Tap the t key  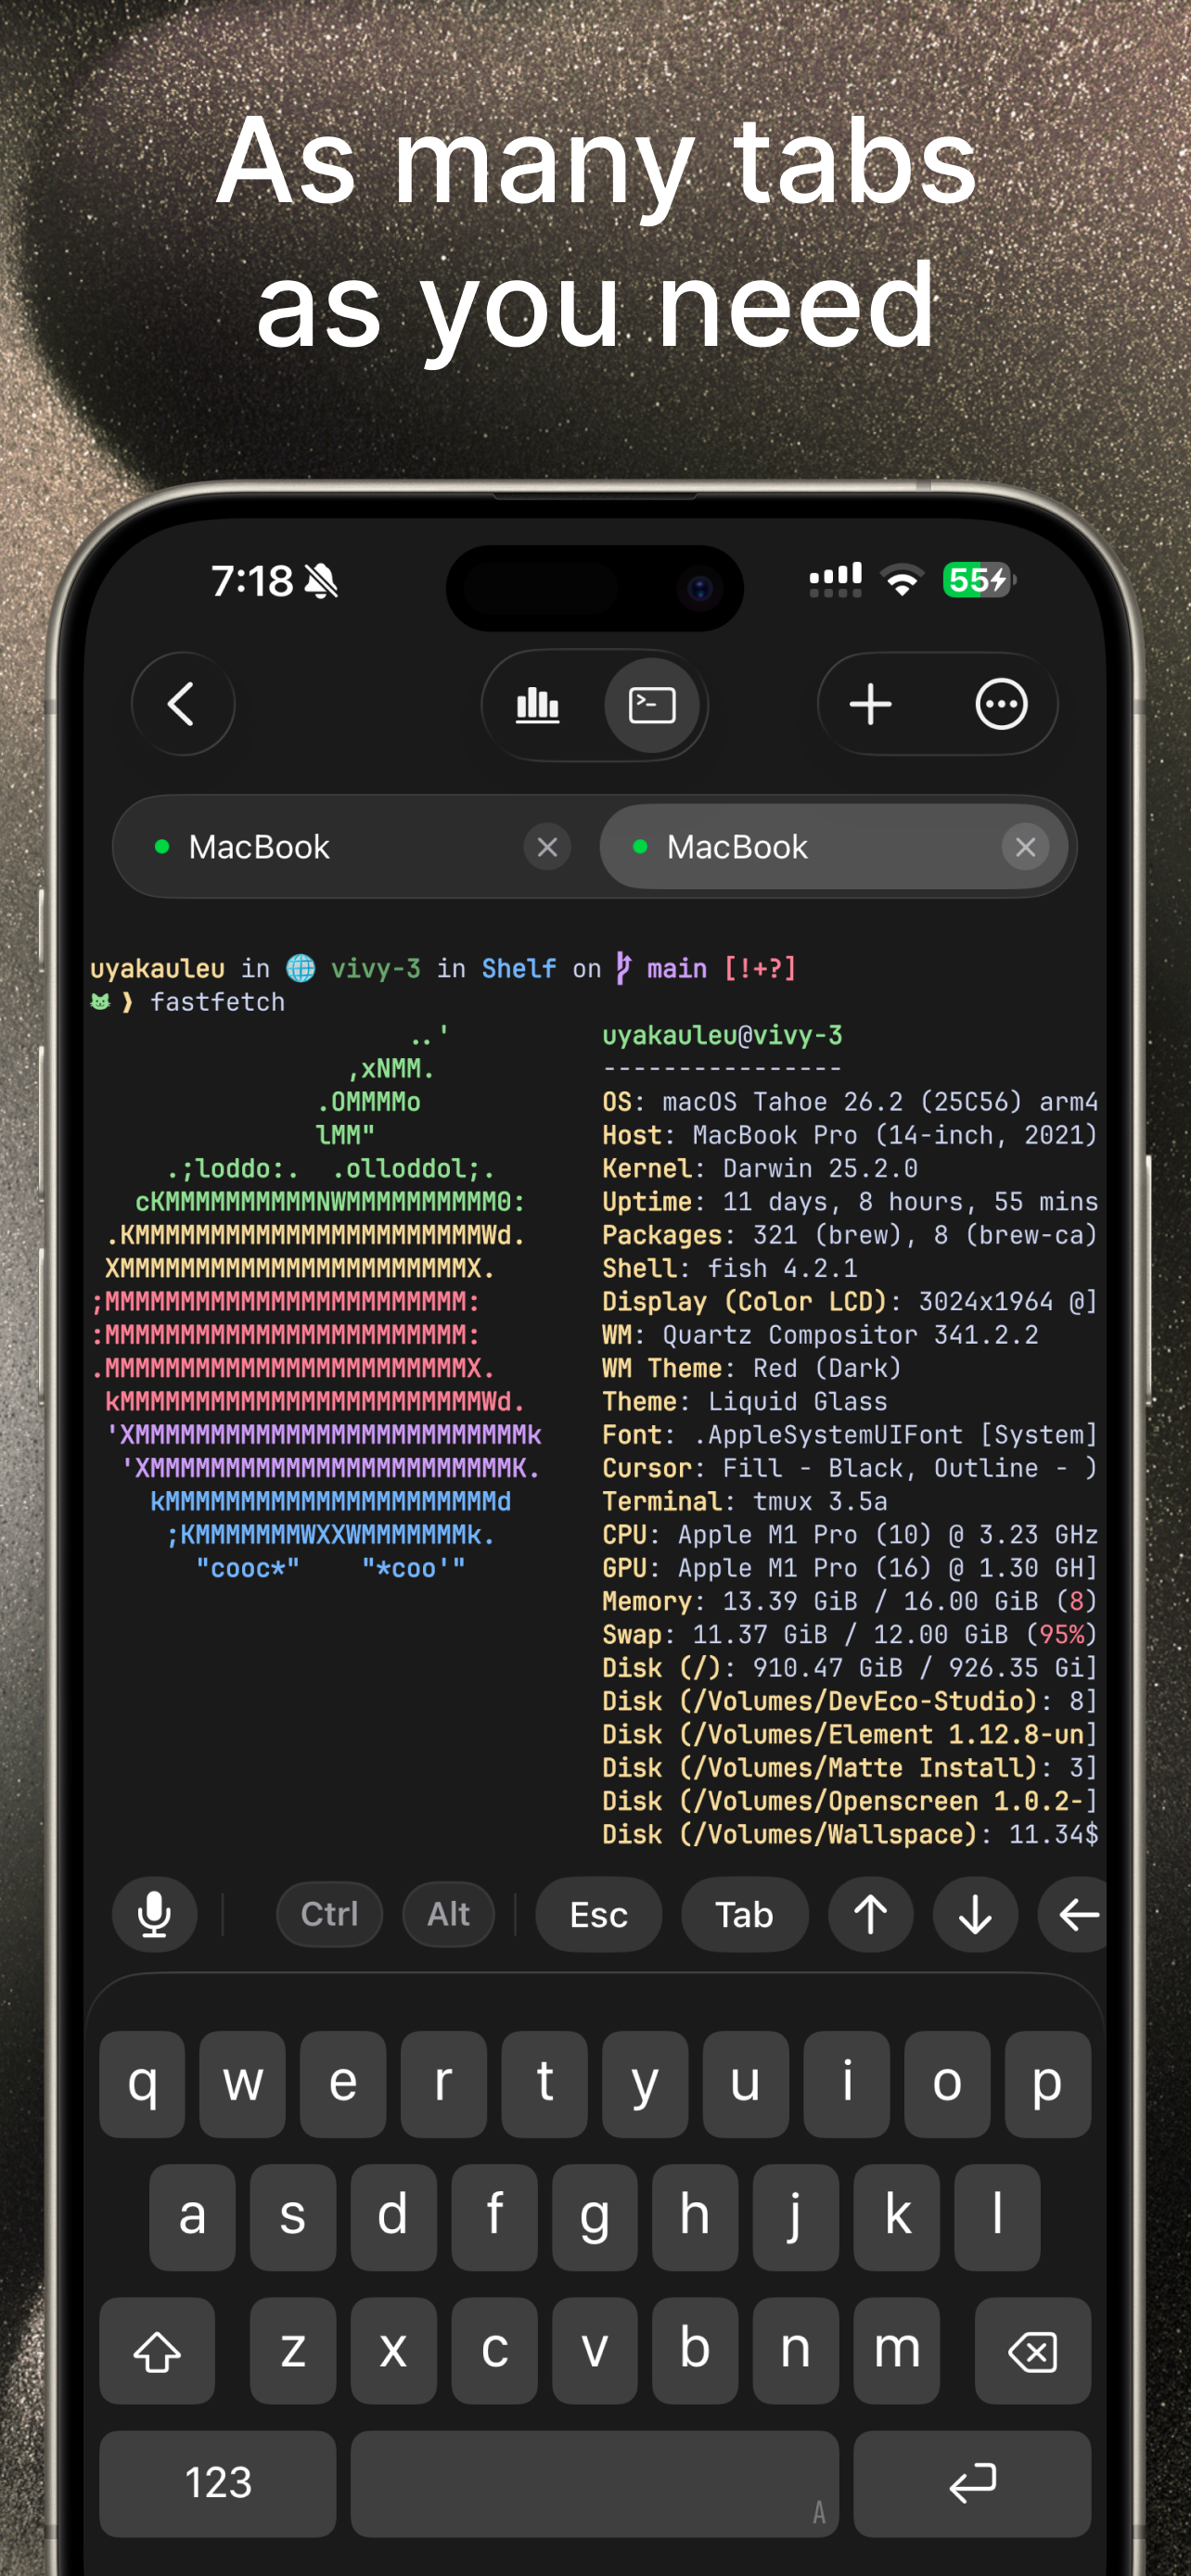tap(545, 2084)
